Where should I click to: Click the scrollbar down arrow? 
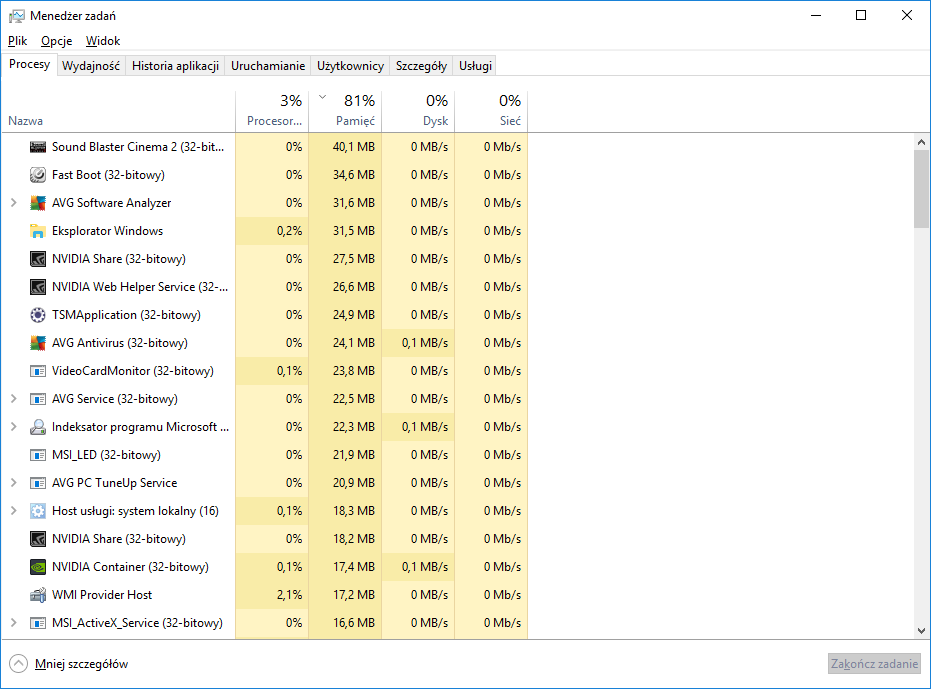tap(921, 631)
